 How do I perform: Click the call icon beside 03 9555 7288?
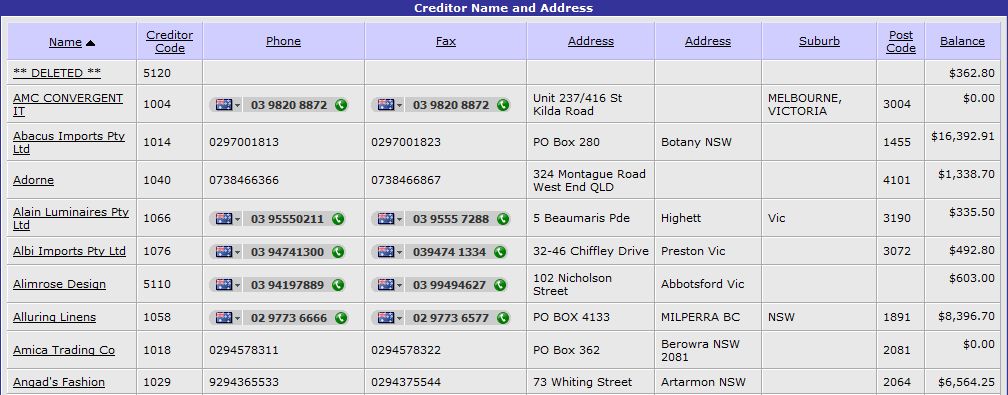coord(503,219)
